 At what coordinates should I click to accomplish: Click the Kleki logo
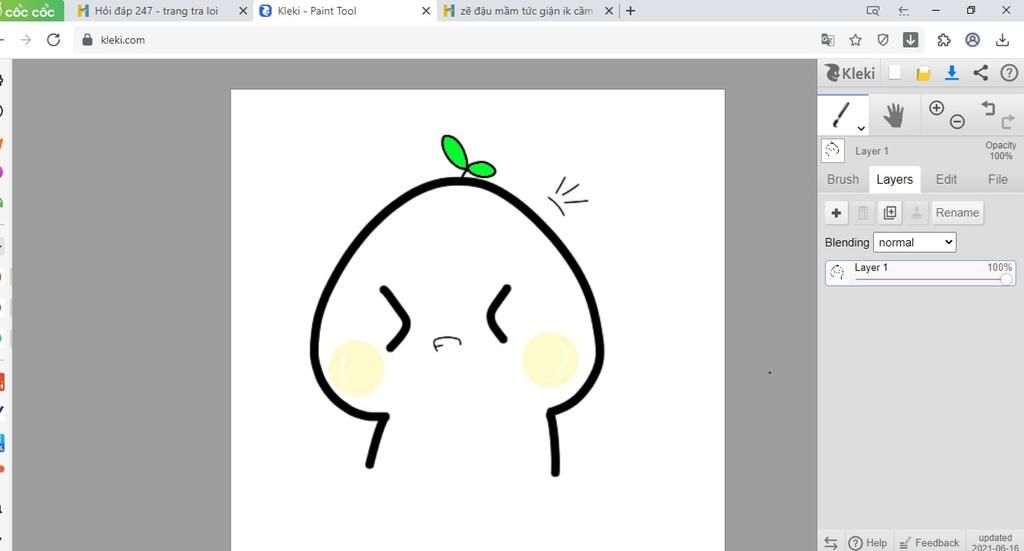coord(850,73)
